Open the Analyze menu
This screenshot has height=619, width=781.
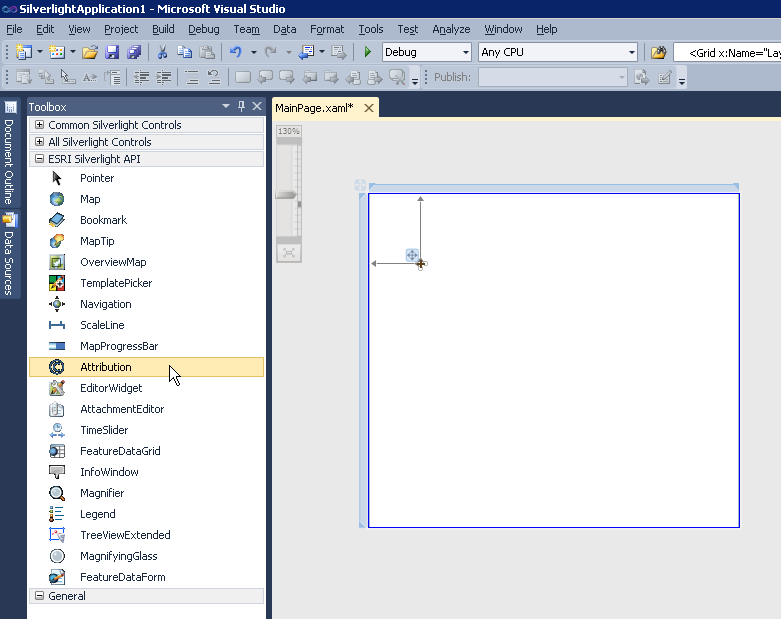click(451, 29)
